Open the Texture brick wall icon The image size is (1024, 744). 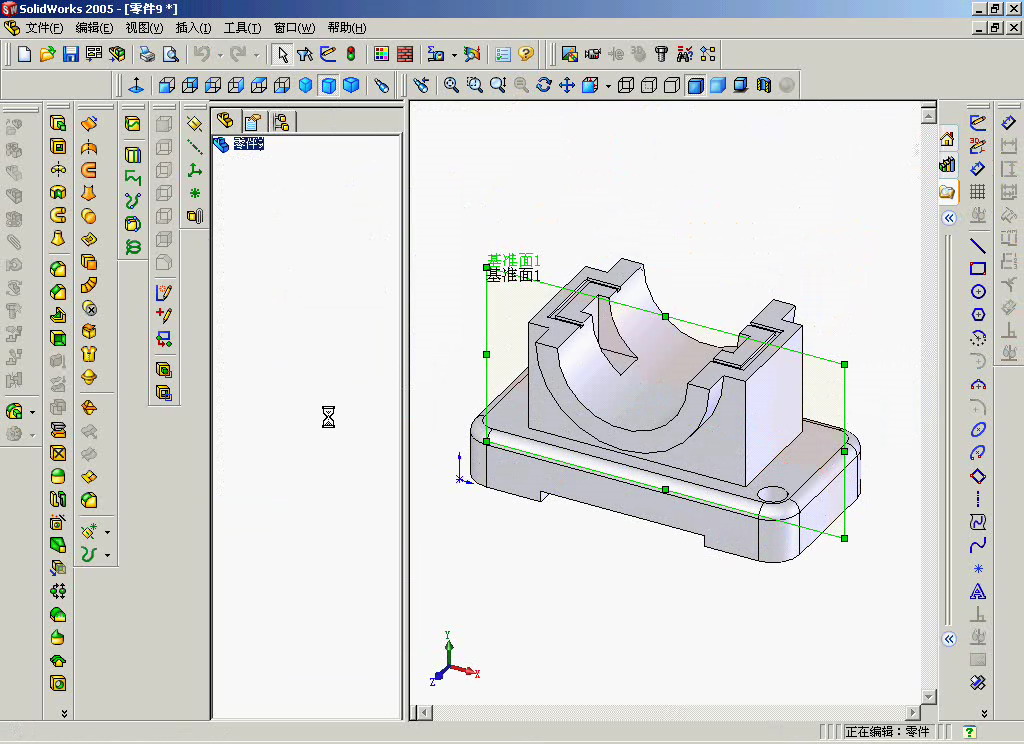pyautogui.click(x=405, y=54)
